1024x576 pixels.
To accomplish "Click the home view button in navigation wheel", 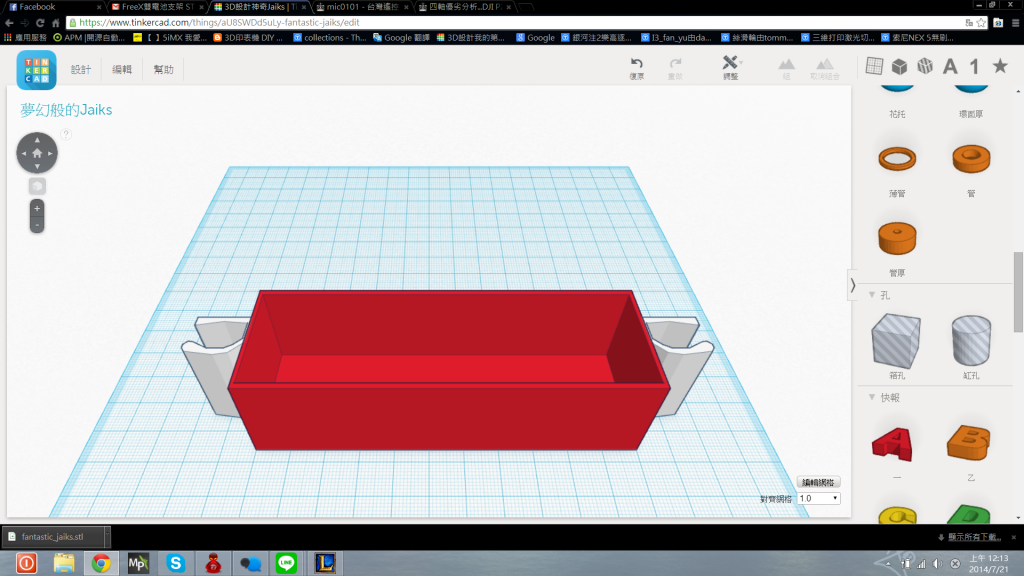I will pos(37,153).
